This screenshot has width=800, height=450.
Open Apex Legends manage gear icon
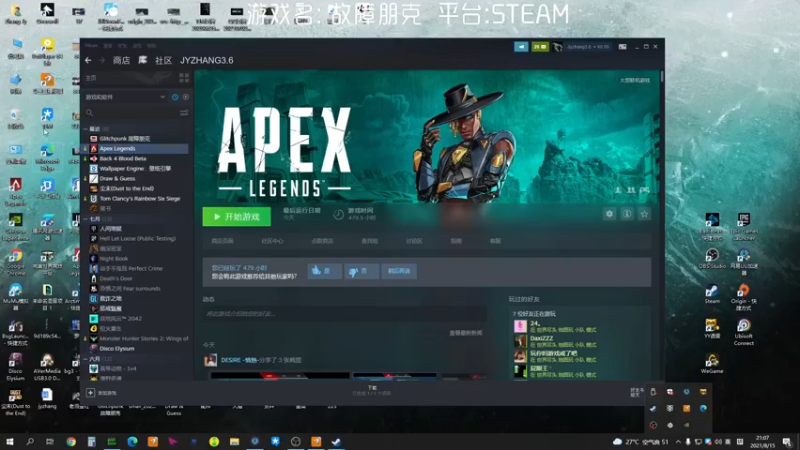point(609,214)
